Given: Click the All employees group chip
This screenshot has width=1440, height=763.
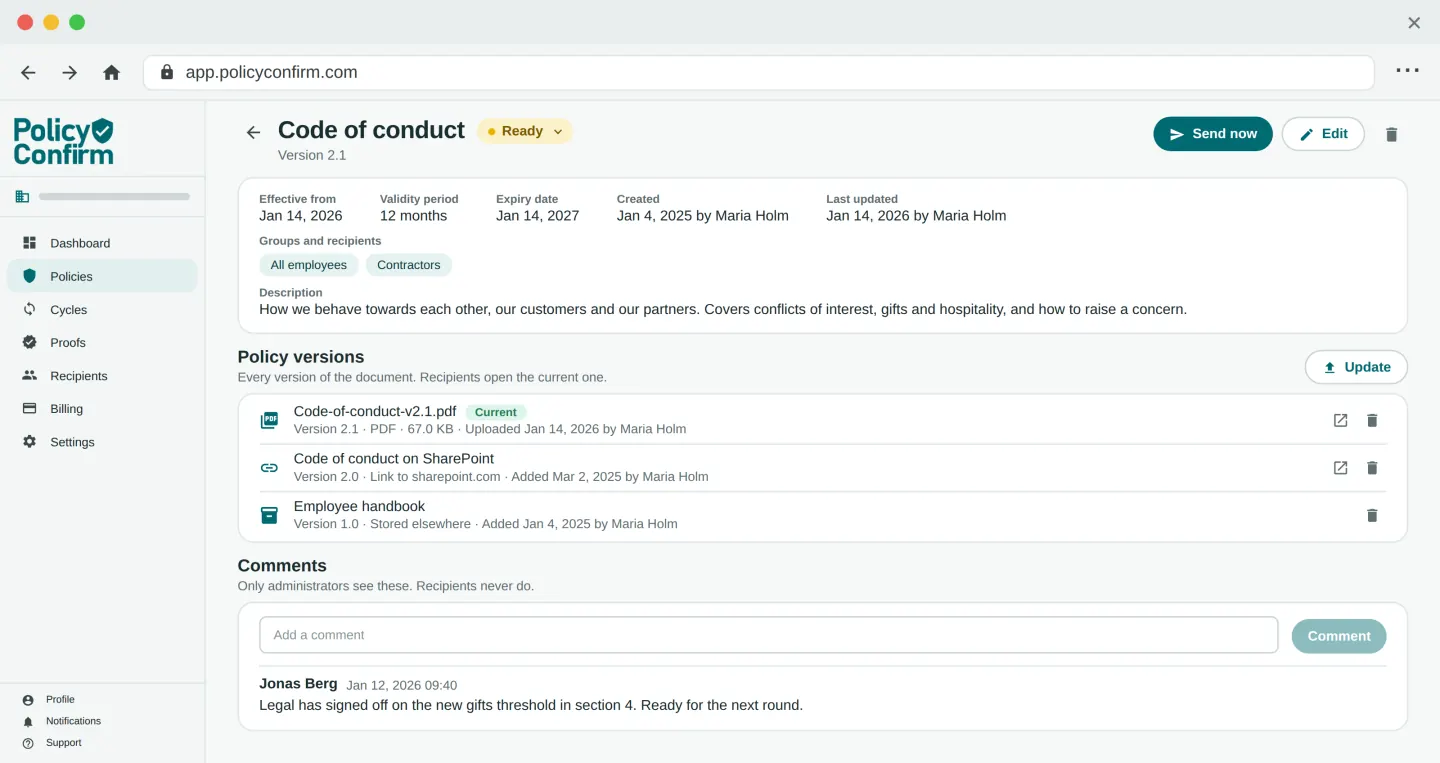Looking at the screenshot, I should click(x=309, y=265).
